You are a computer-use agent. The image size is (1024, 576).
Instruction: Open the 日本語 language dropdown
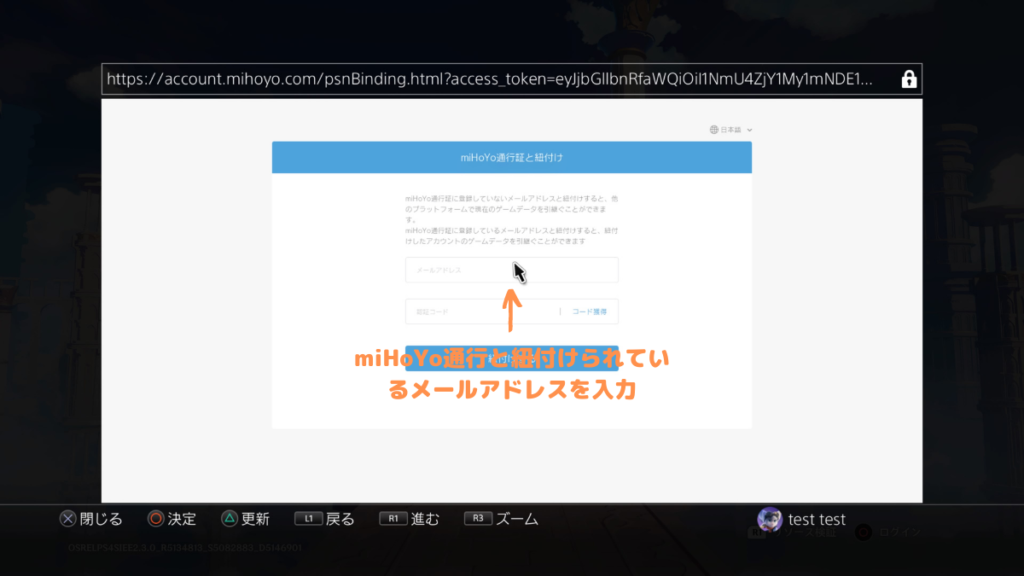tap(731, 130)
